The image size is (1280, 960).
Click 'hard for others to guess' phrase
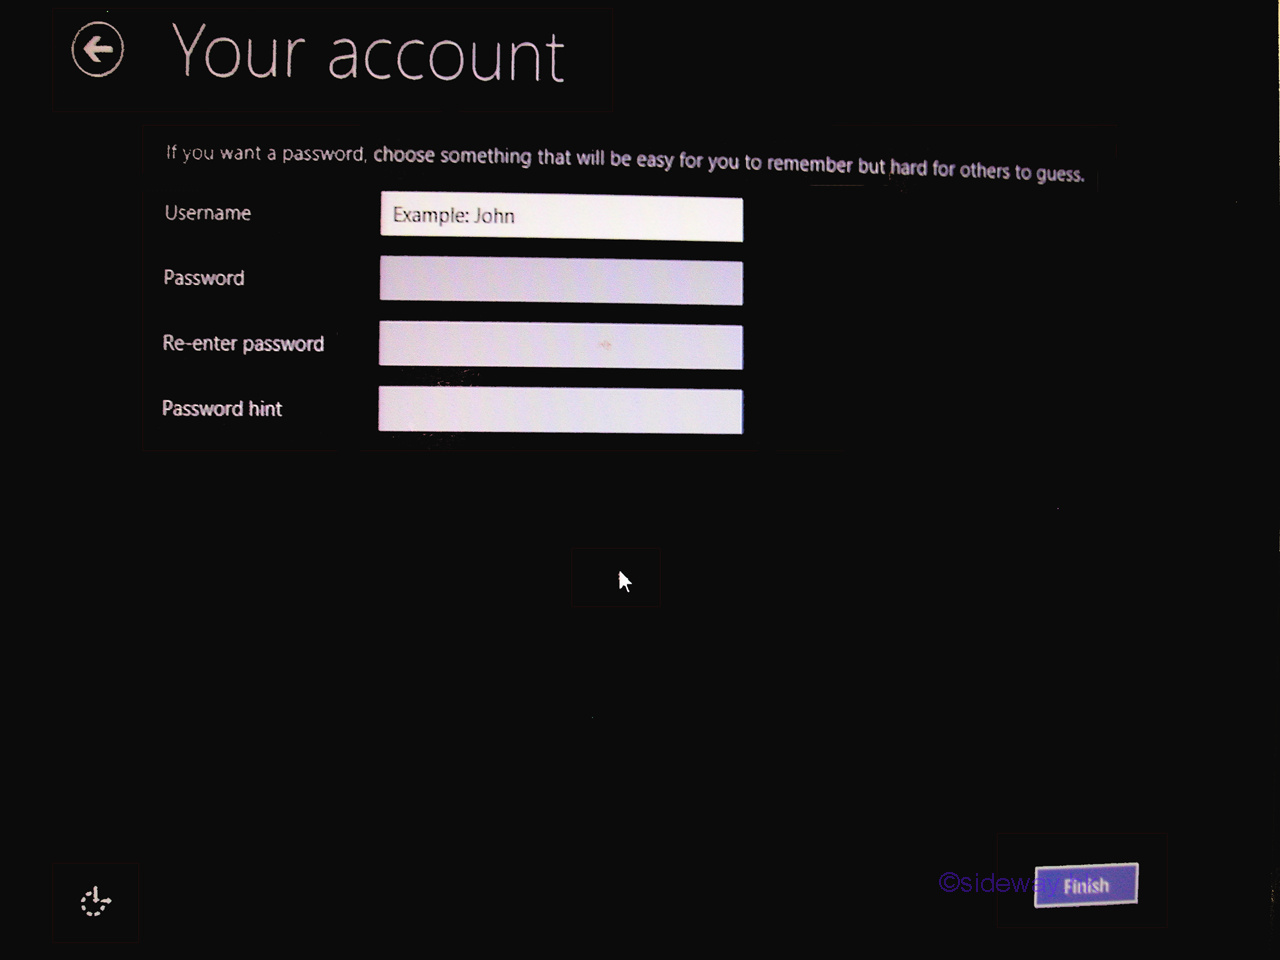click(x=987, y=170)
